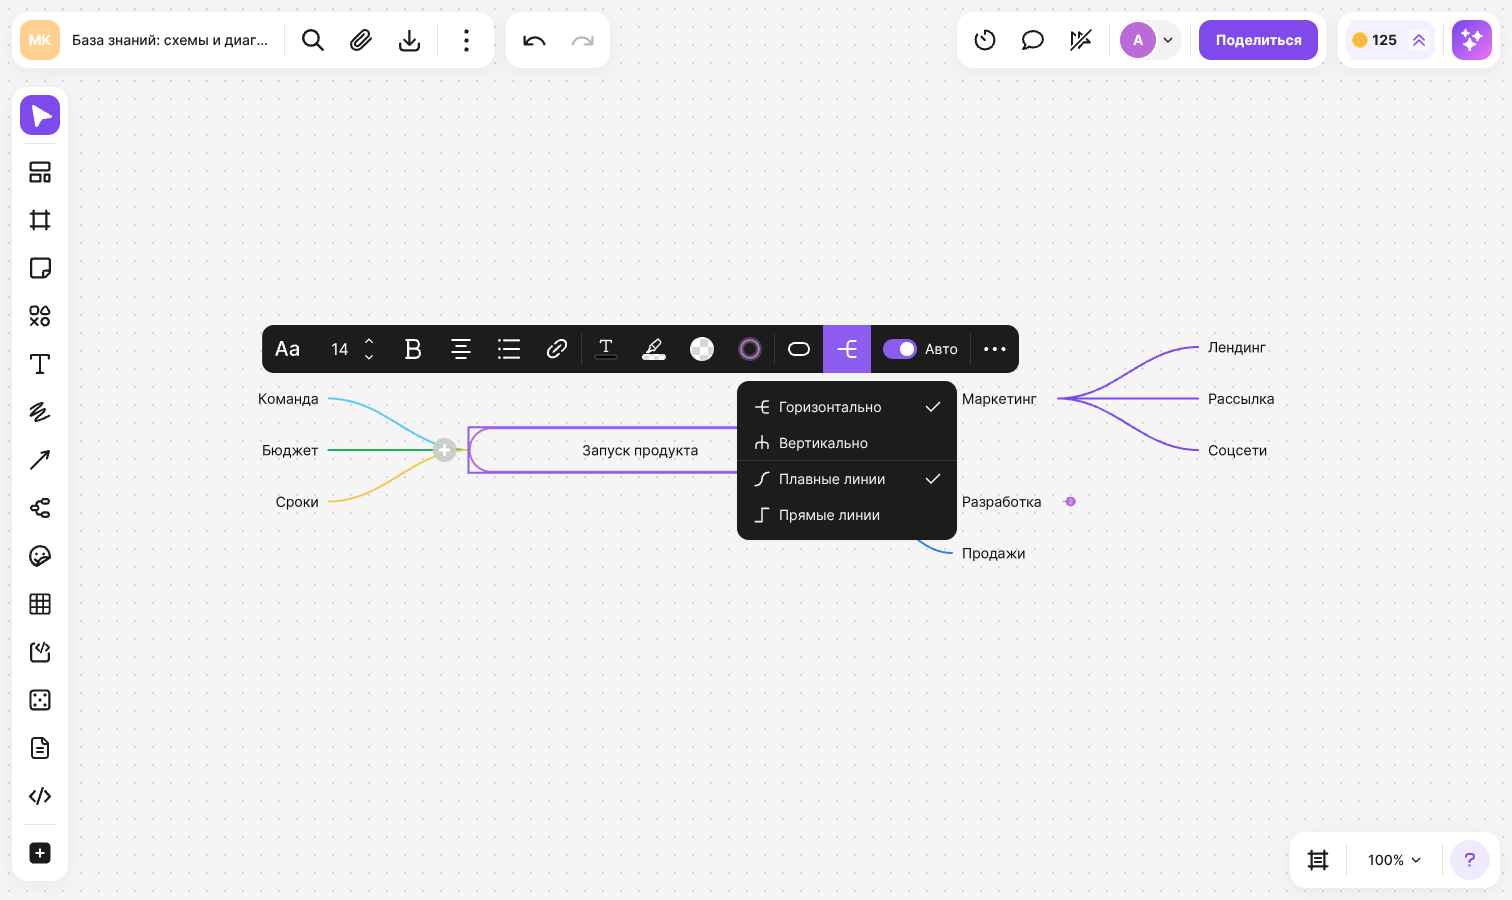Choose the pen drawing tool
The height and width of the screenshot is (900, 1512).
tap(40, 412)
